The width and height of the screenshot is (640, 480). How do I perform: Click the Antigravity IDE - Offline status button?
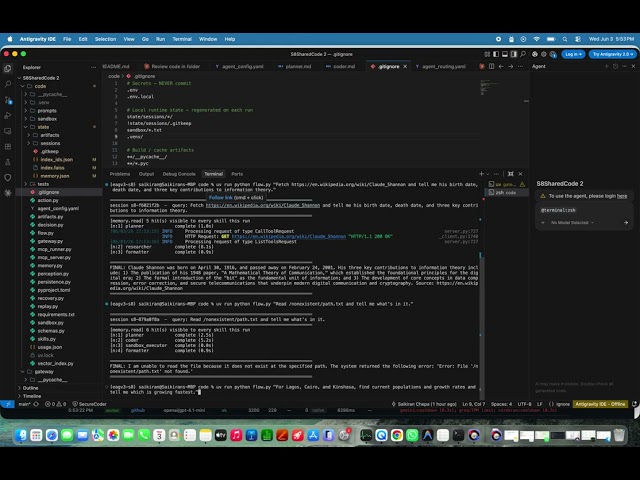(x=600, y=404)
